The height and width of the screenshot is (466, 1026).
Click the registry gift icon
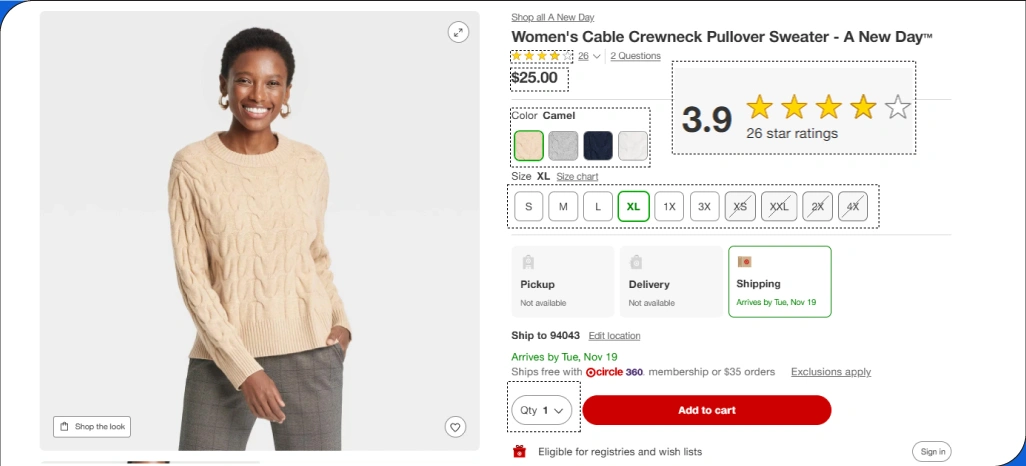(519, 452)
